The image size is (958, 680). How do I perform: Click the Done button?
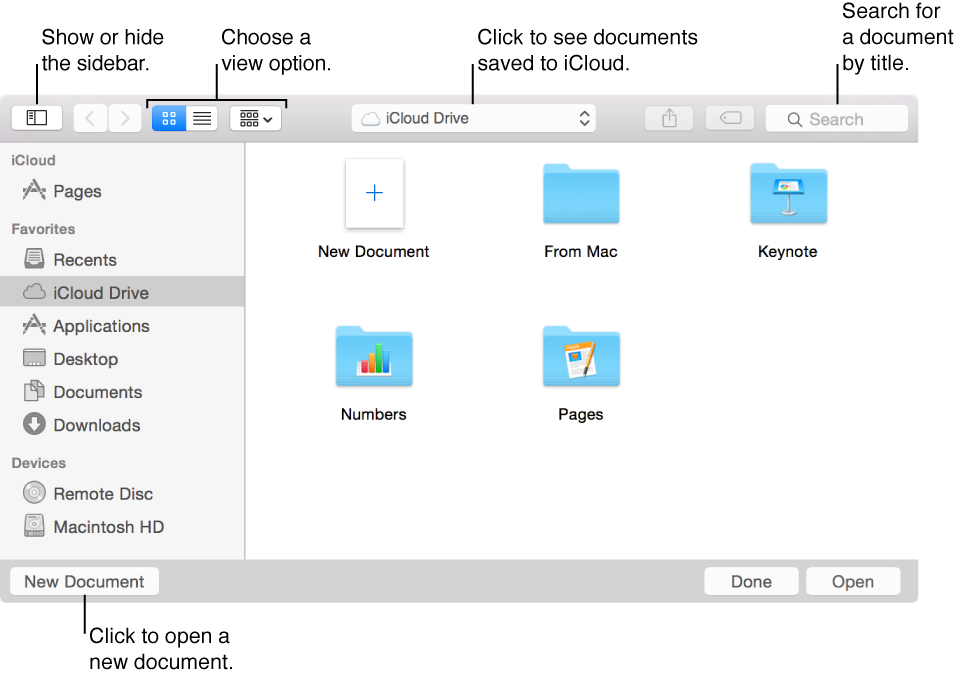point(751,581)
